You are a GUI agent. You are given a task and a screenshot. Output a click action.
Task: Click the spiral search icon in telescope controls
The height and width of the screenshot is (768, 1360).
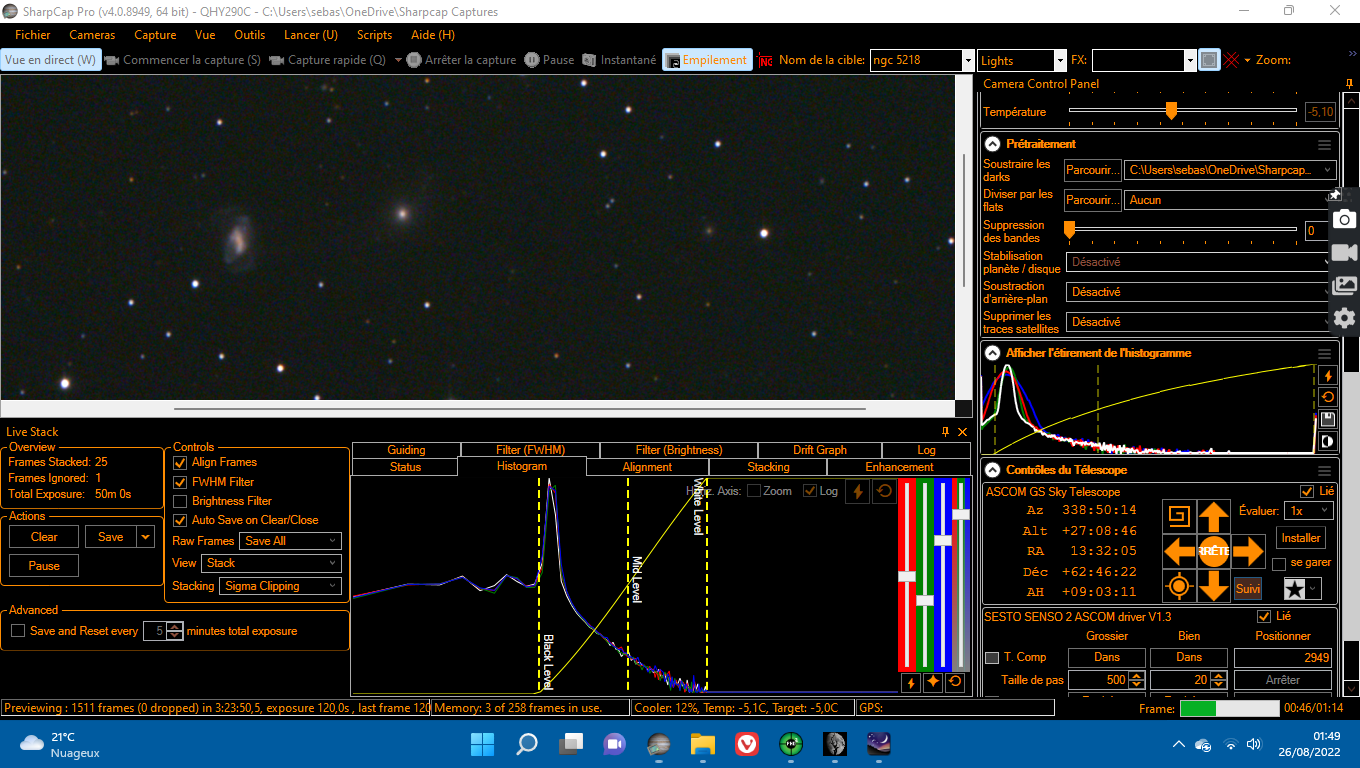[x=1179, y=517]
